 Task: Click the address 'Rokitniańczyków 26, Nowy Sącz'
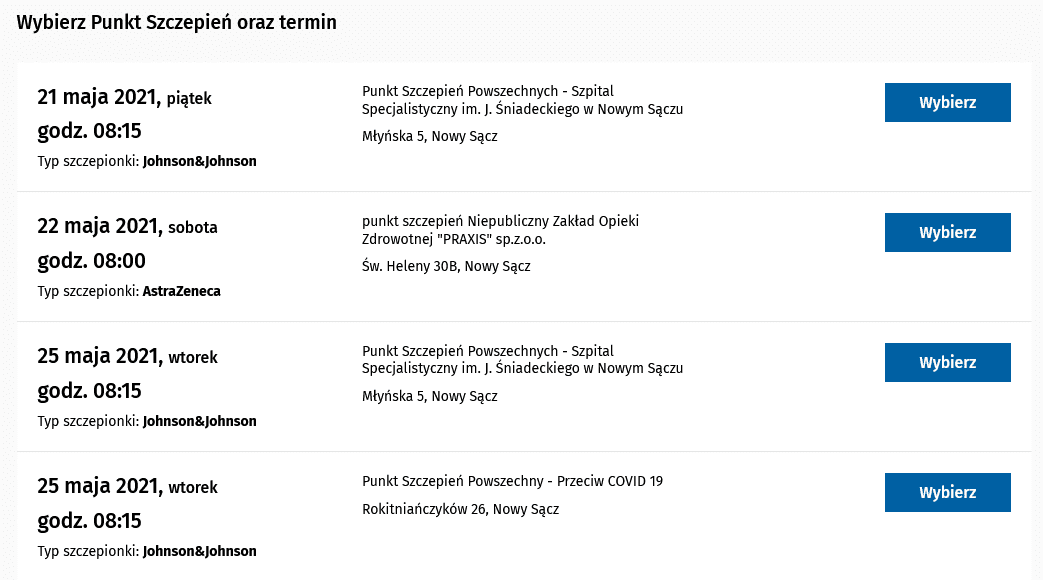[x=460, y=509]
